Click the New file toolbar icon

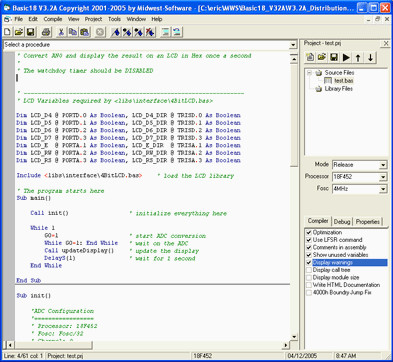(x=7, y=32)
